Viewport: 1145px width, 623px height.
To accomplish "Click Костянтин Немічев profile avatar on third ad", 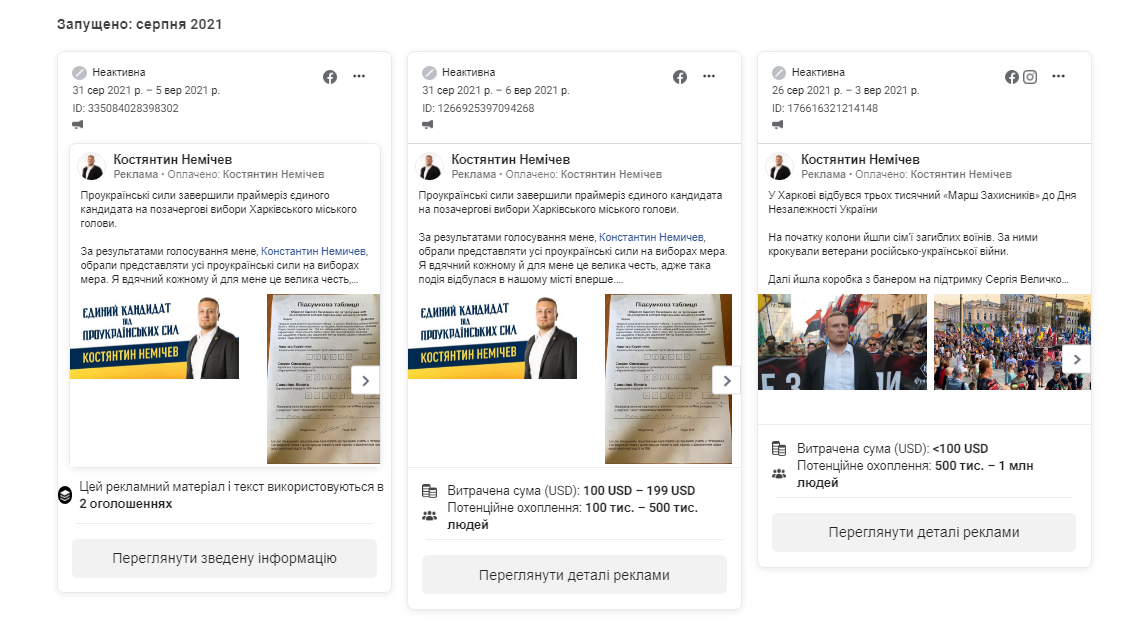I will click(780, 167).
